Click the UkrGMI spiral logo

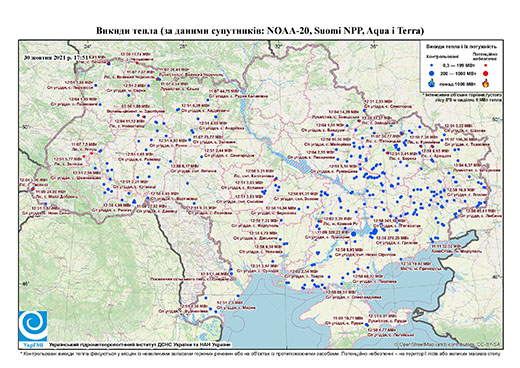click(33, 326)
